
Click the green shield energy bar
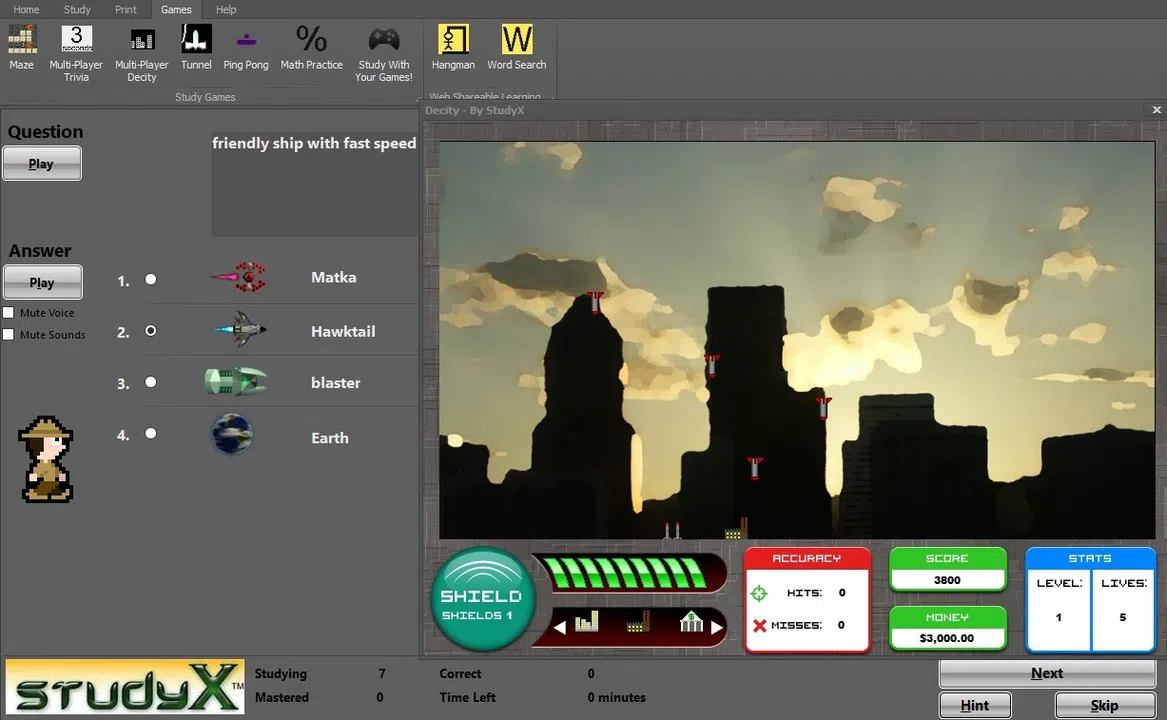(x=630, y=572)
